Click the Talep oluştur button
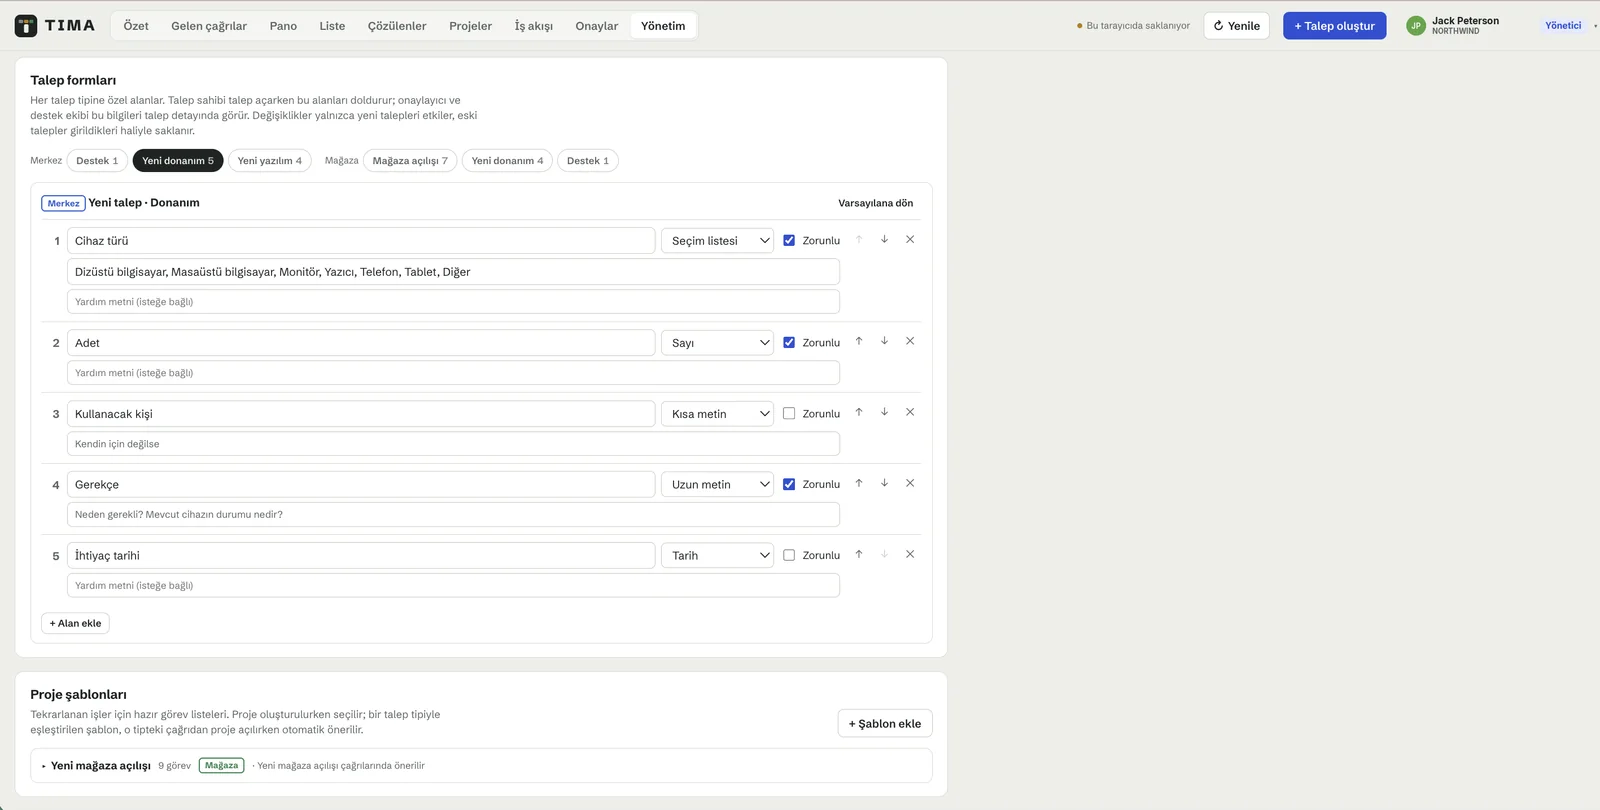The height and width of the screenshot is (810, 1600). tap(1335, 26)
